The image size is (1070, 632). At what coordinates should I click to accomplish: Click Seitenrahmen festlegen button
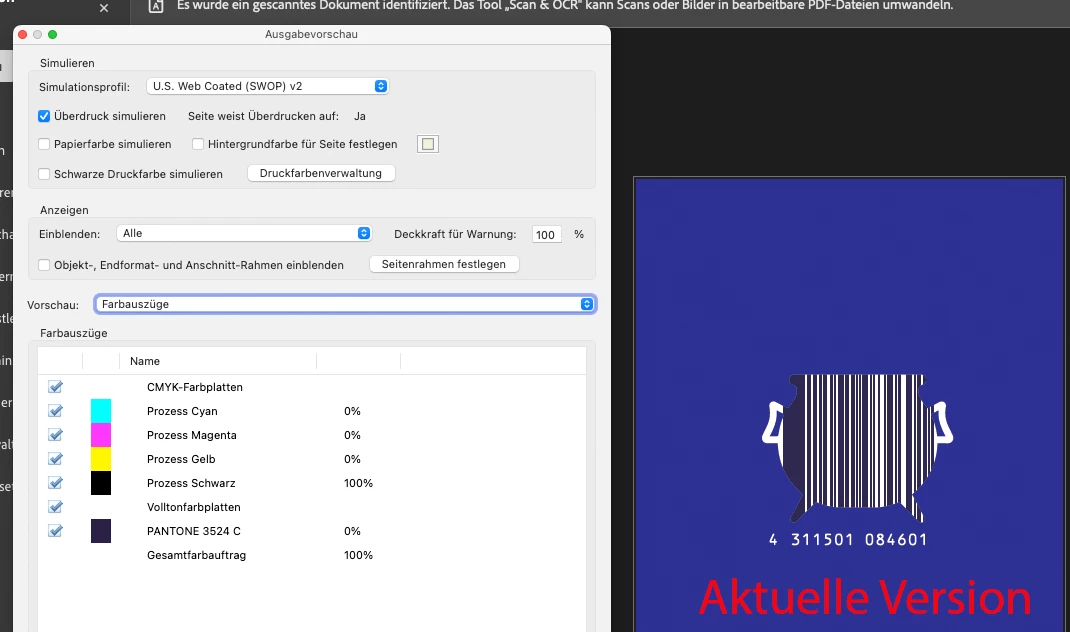pyautogui.click(x=444, y=264)
